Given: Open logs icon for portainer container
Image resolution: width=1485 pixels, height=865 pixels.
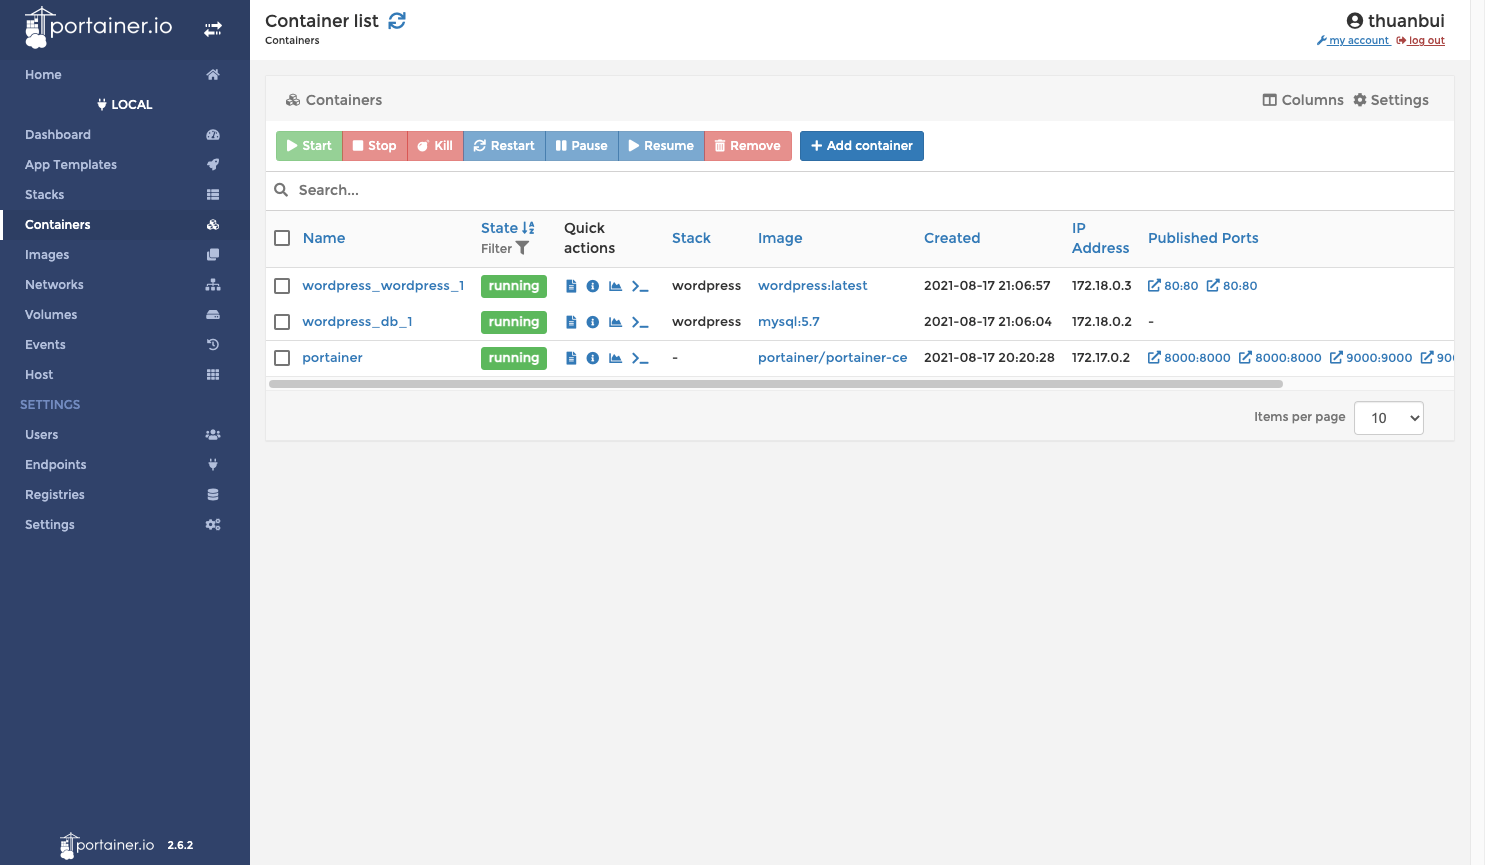Looking at the screenshot, I should [x=571, y=358].
